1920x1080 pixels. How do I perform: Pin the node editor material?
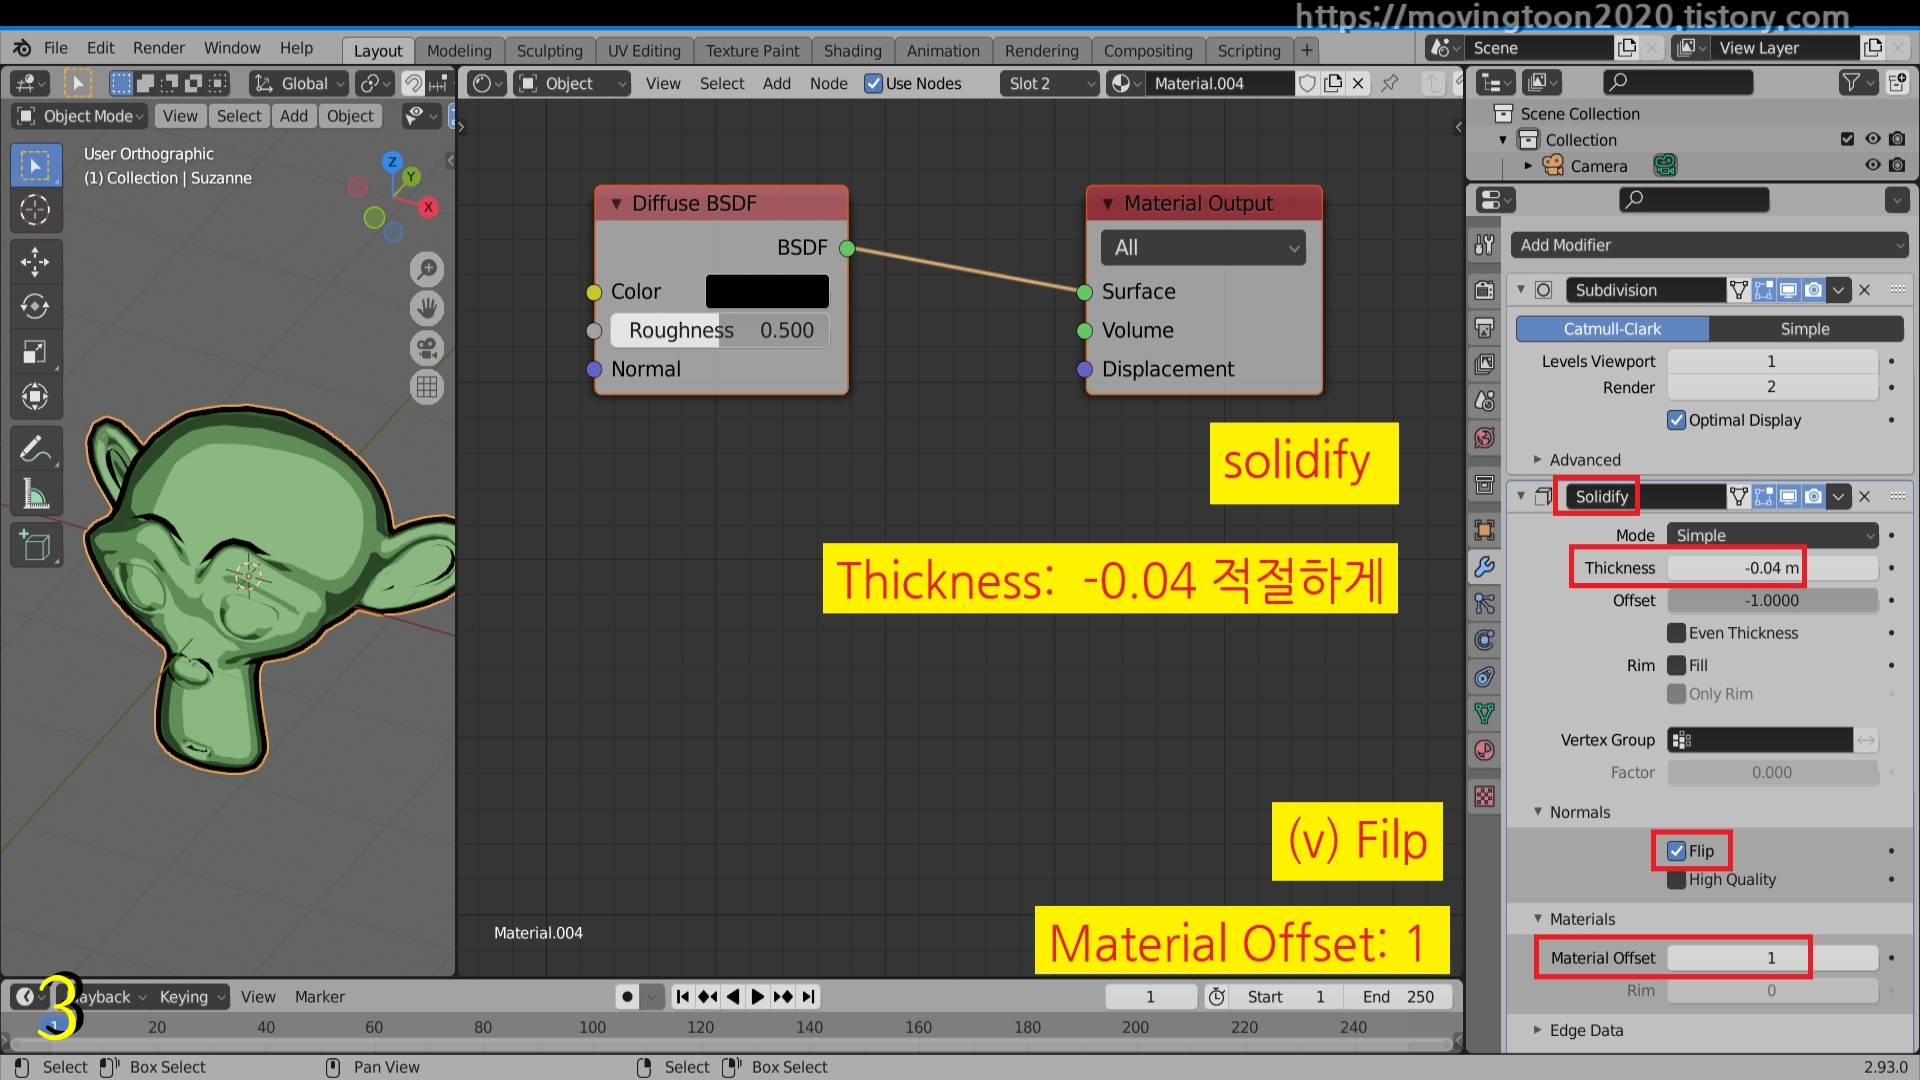point(1390,84)
